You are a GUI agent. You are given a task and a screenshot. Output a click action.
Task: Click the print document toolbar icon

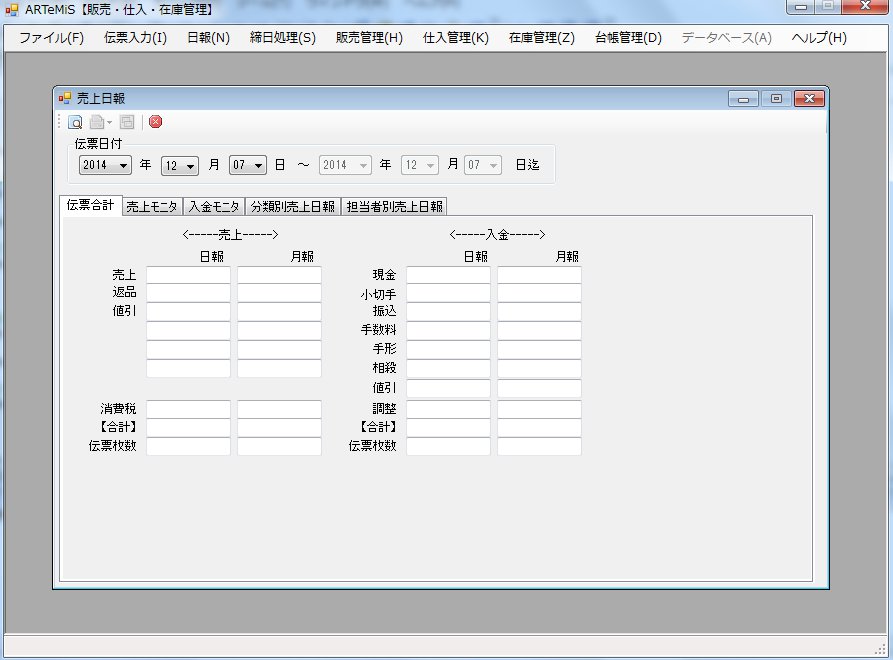(97, 122)
